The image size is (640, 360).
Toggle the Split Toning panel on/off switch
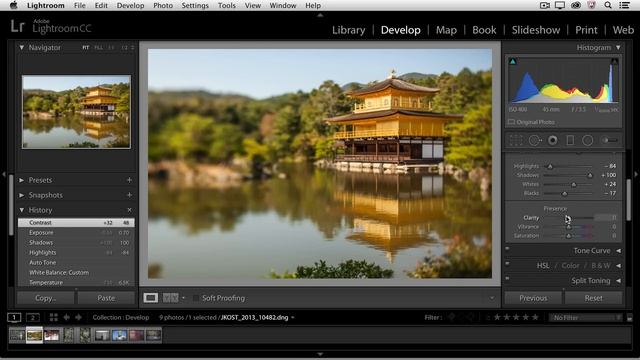(507, 278)
